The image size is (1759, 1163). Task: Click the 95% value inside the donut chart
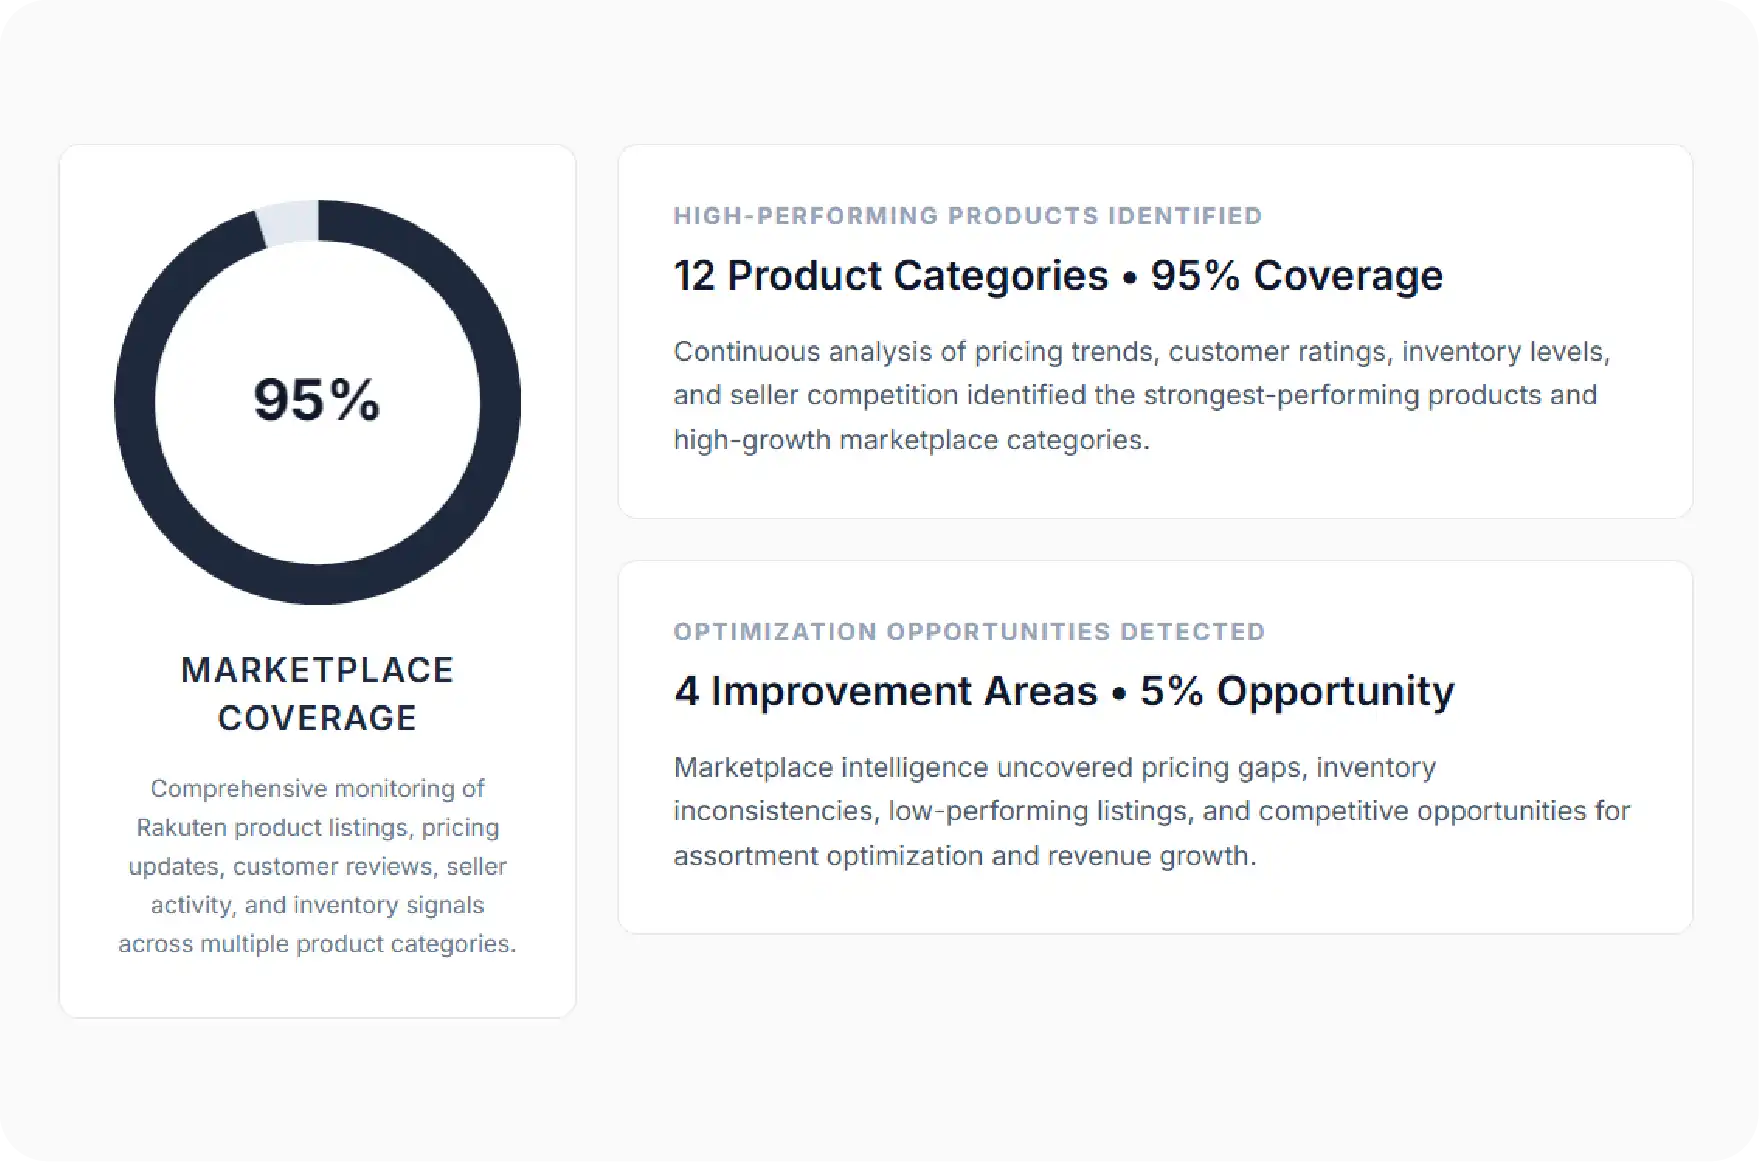pos(317,400)
